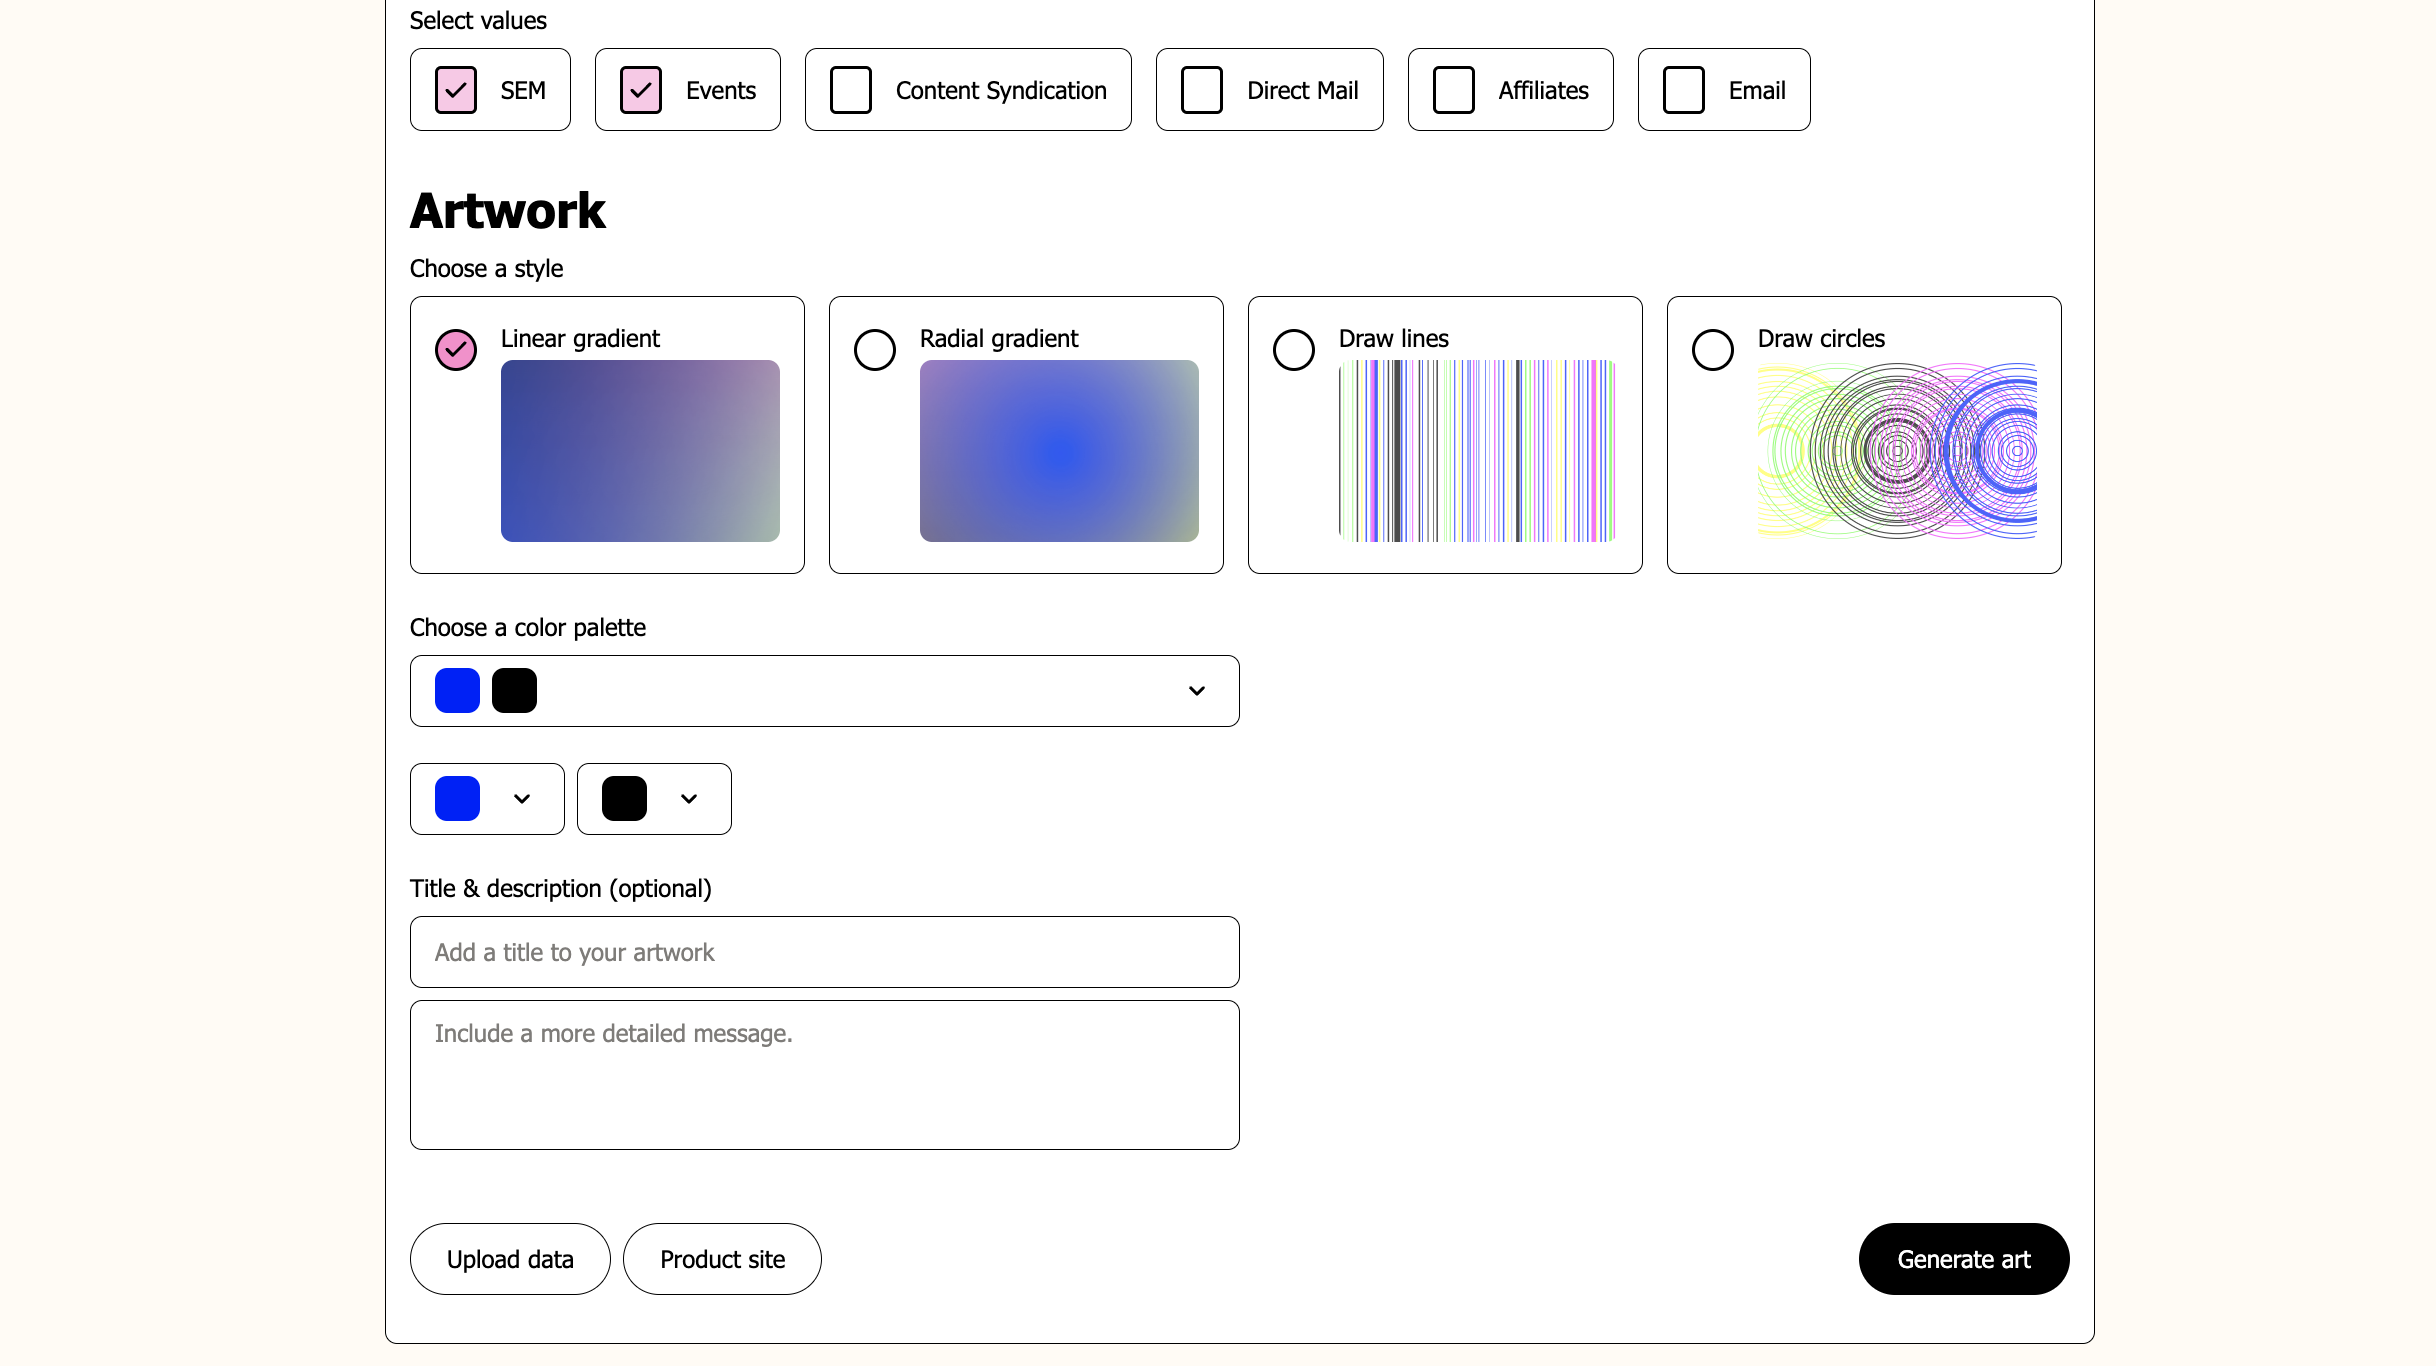This screenshot has height=1366, width=2436.
Task: Select the Radial gradient radio button
Action: [x=875, y=350]
